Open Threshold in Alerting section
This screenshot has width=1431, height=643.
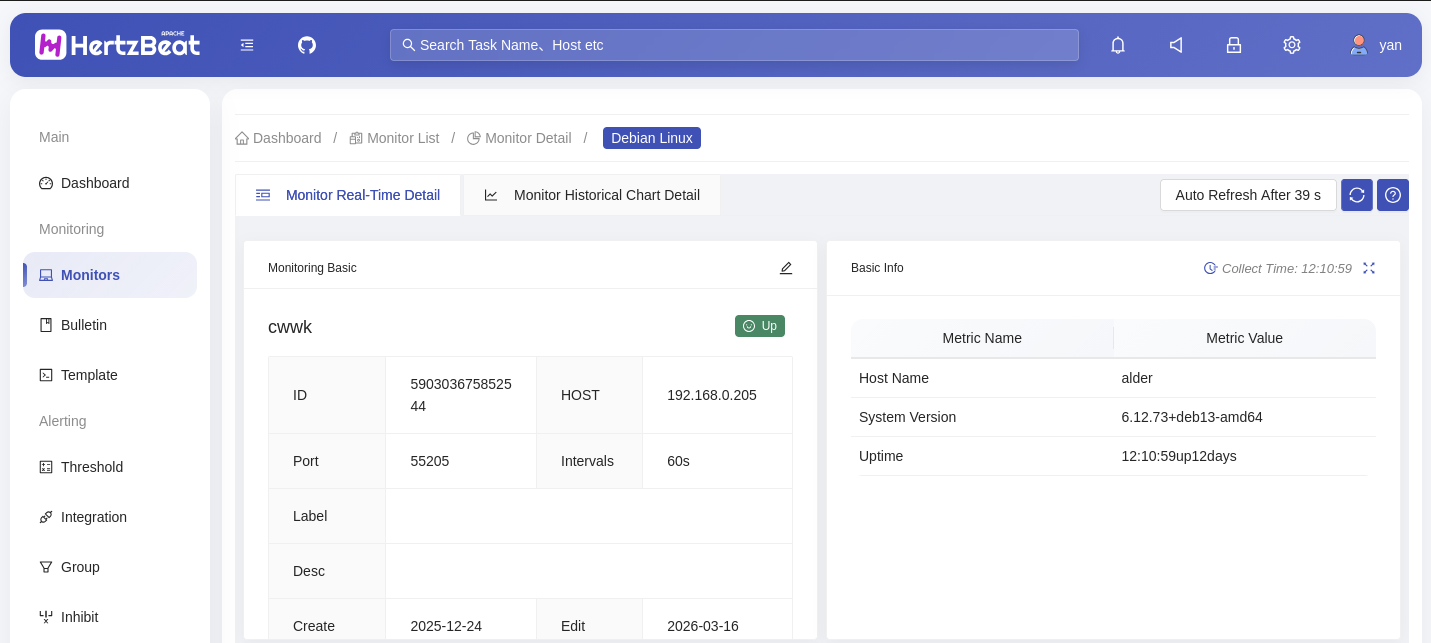(91, 467)
